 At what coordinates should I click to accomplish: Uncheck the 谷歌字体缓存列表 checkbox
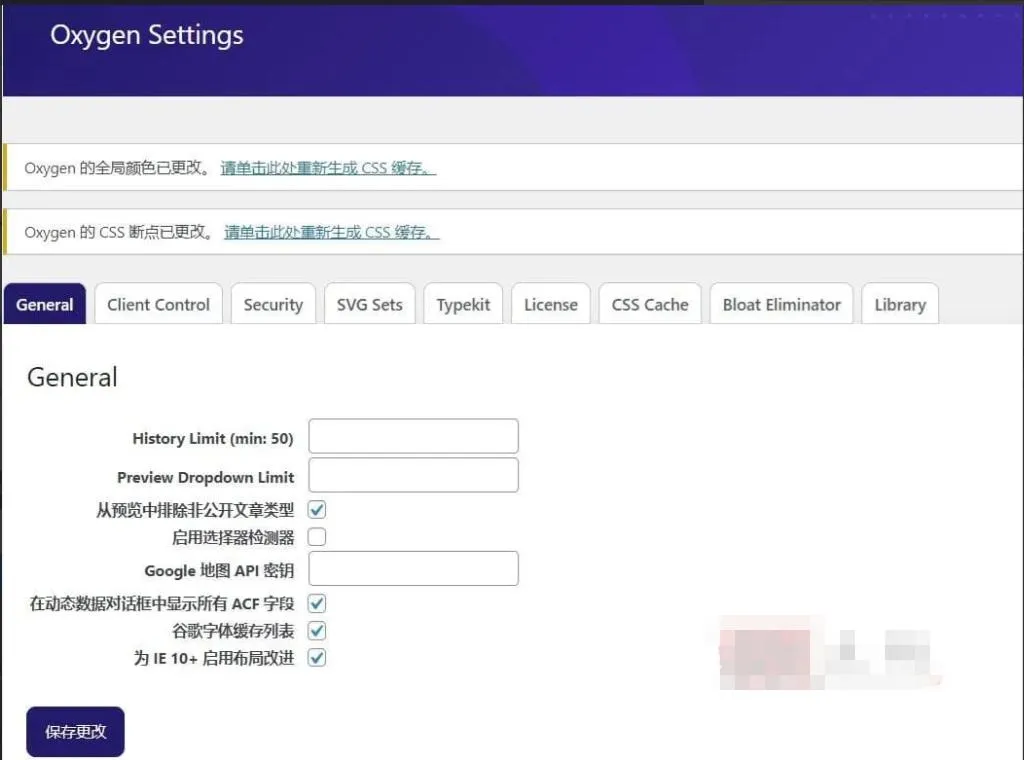(317, 631)
